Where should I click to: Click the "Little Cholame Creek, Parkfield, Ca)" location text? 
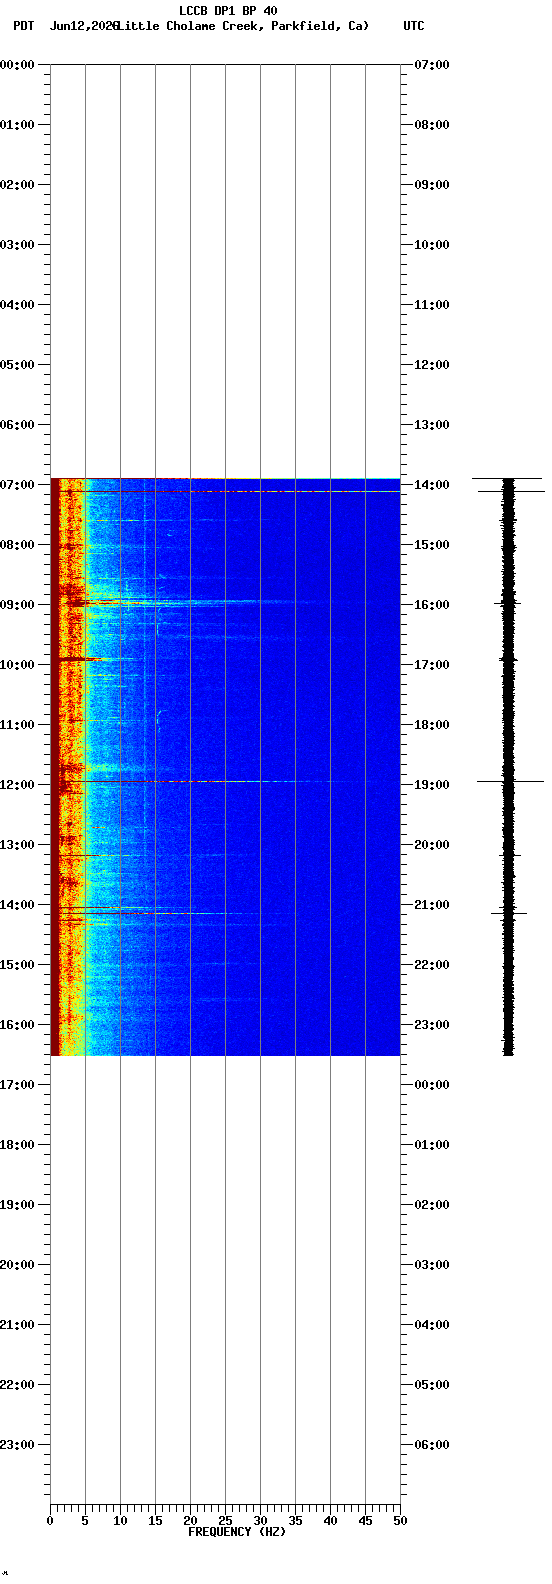[x=243, y=26]
